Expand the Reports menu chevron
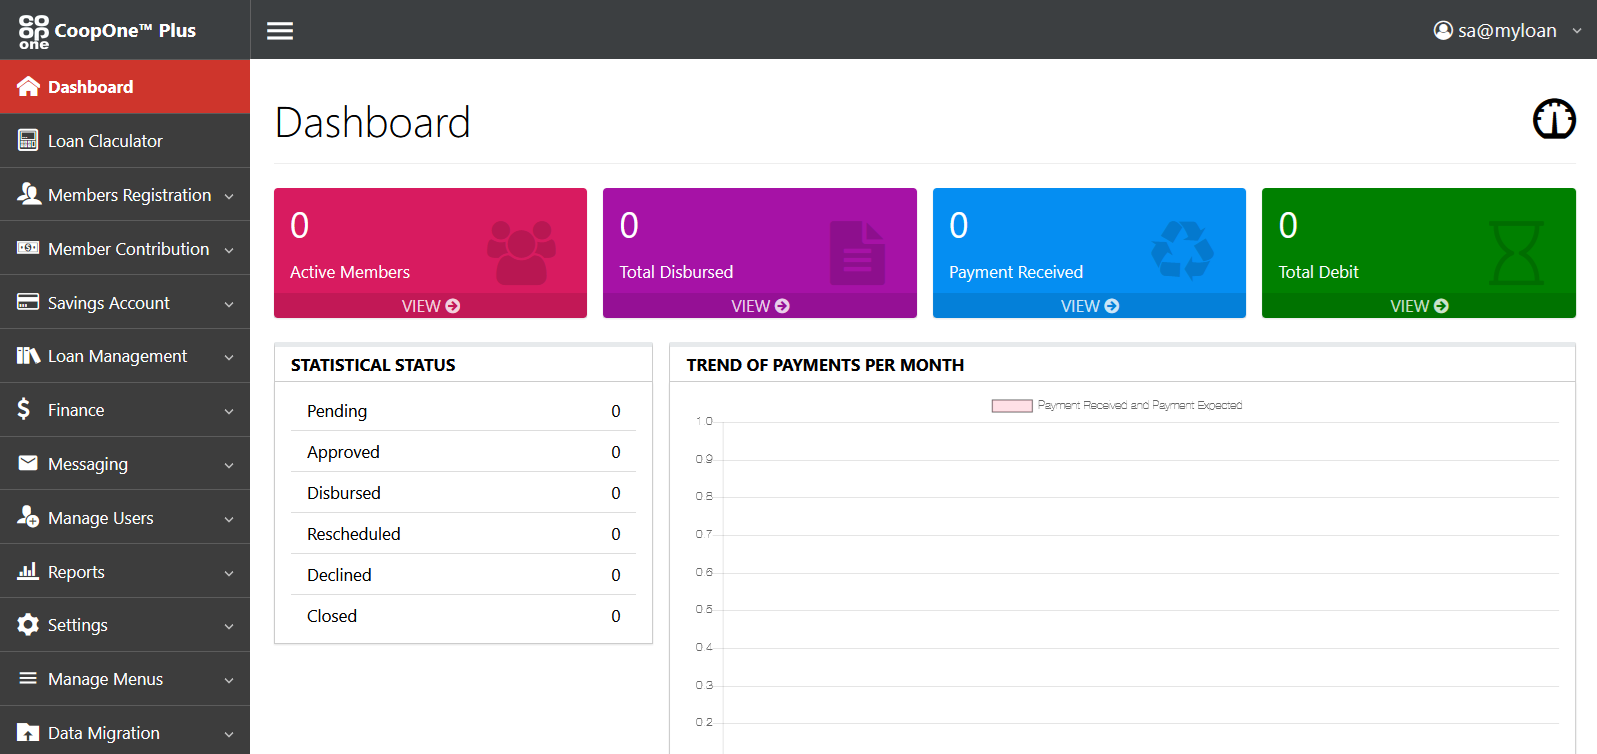The height and width of the screenshot is (754, 1597). (229, 573)
